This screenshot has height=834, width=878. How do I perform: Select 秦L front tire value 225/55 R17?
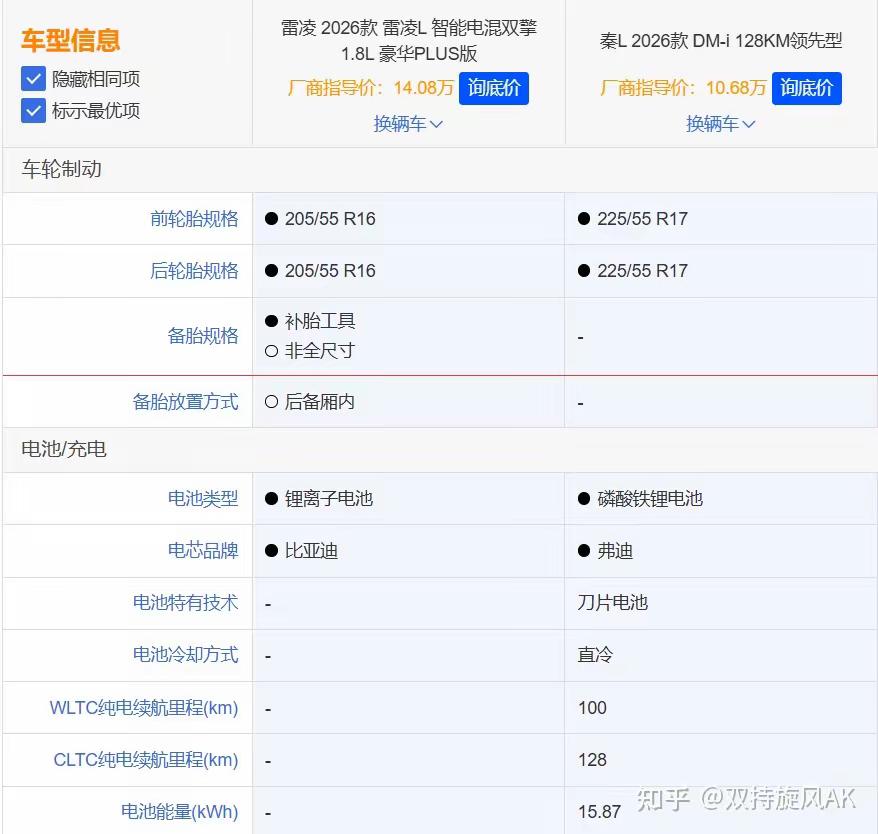tap(642, 218)
